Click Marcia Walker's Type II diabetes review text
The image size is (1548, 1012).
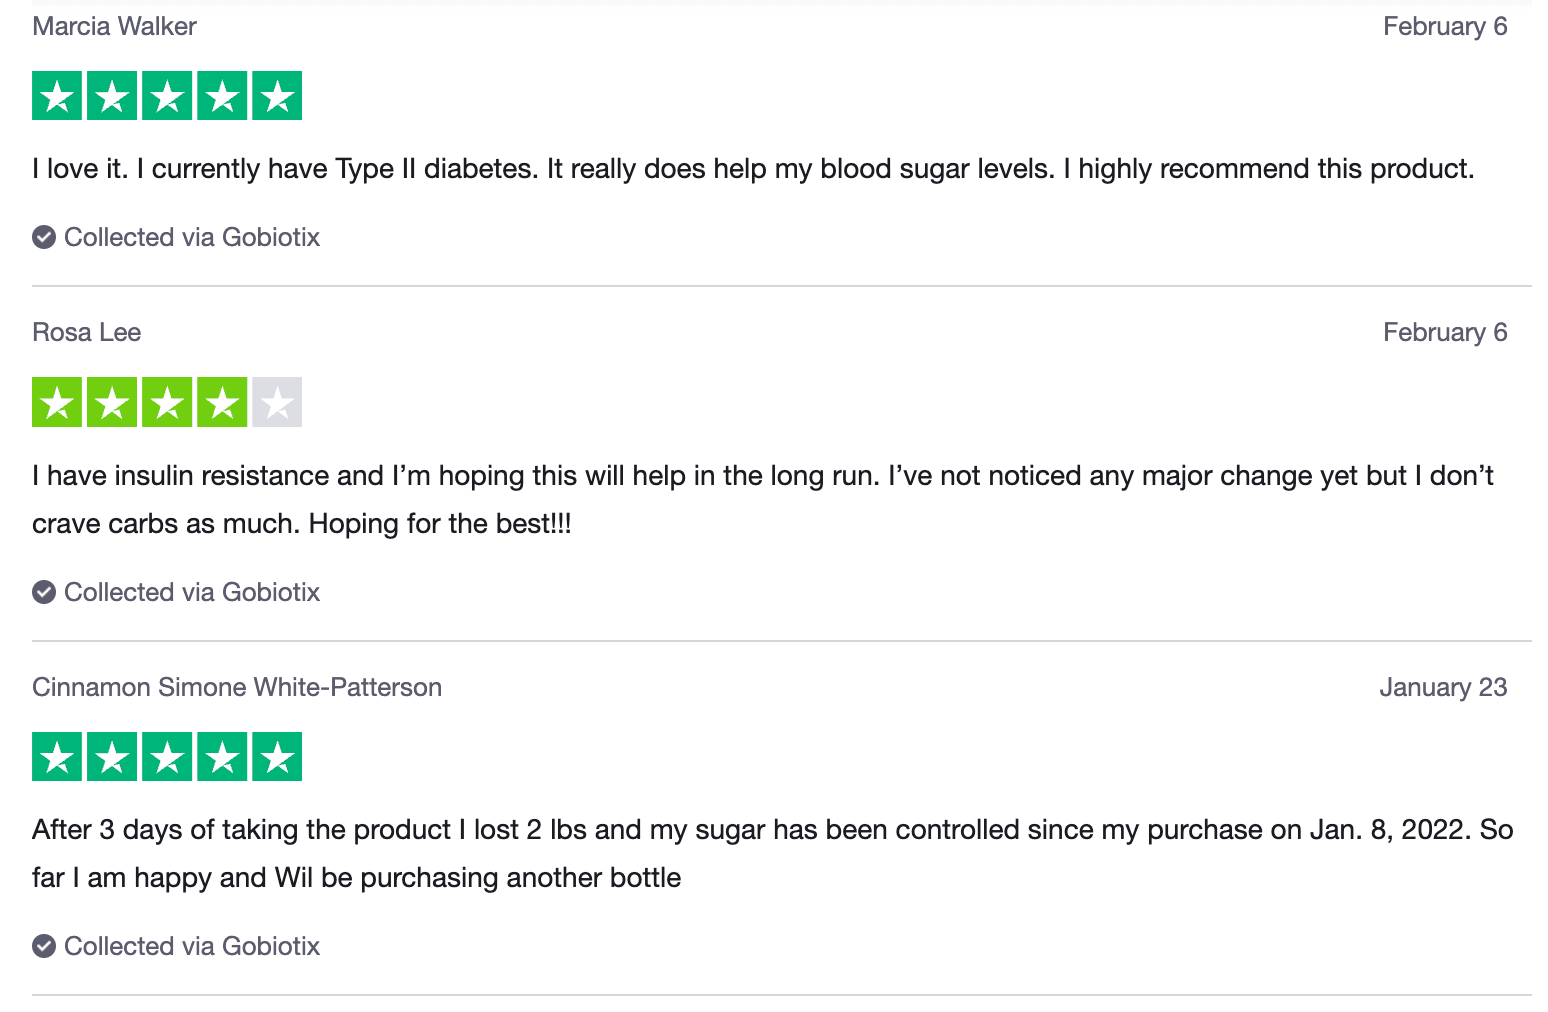click(752, 168)
